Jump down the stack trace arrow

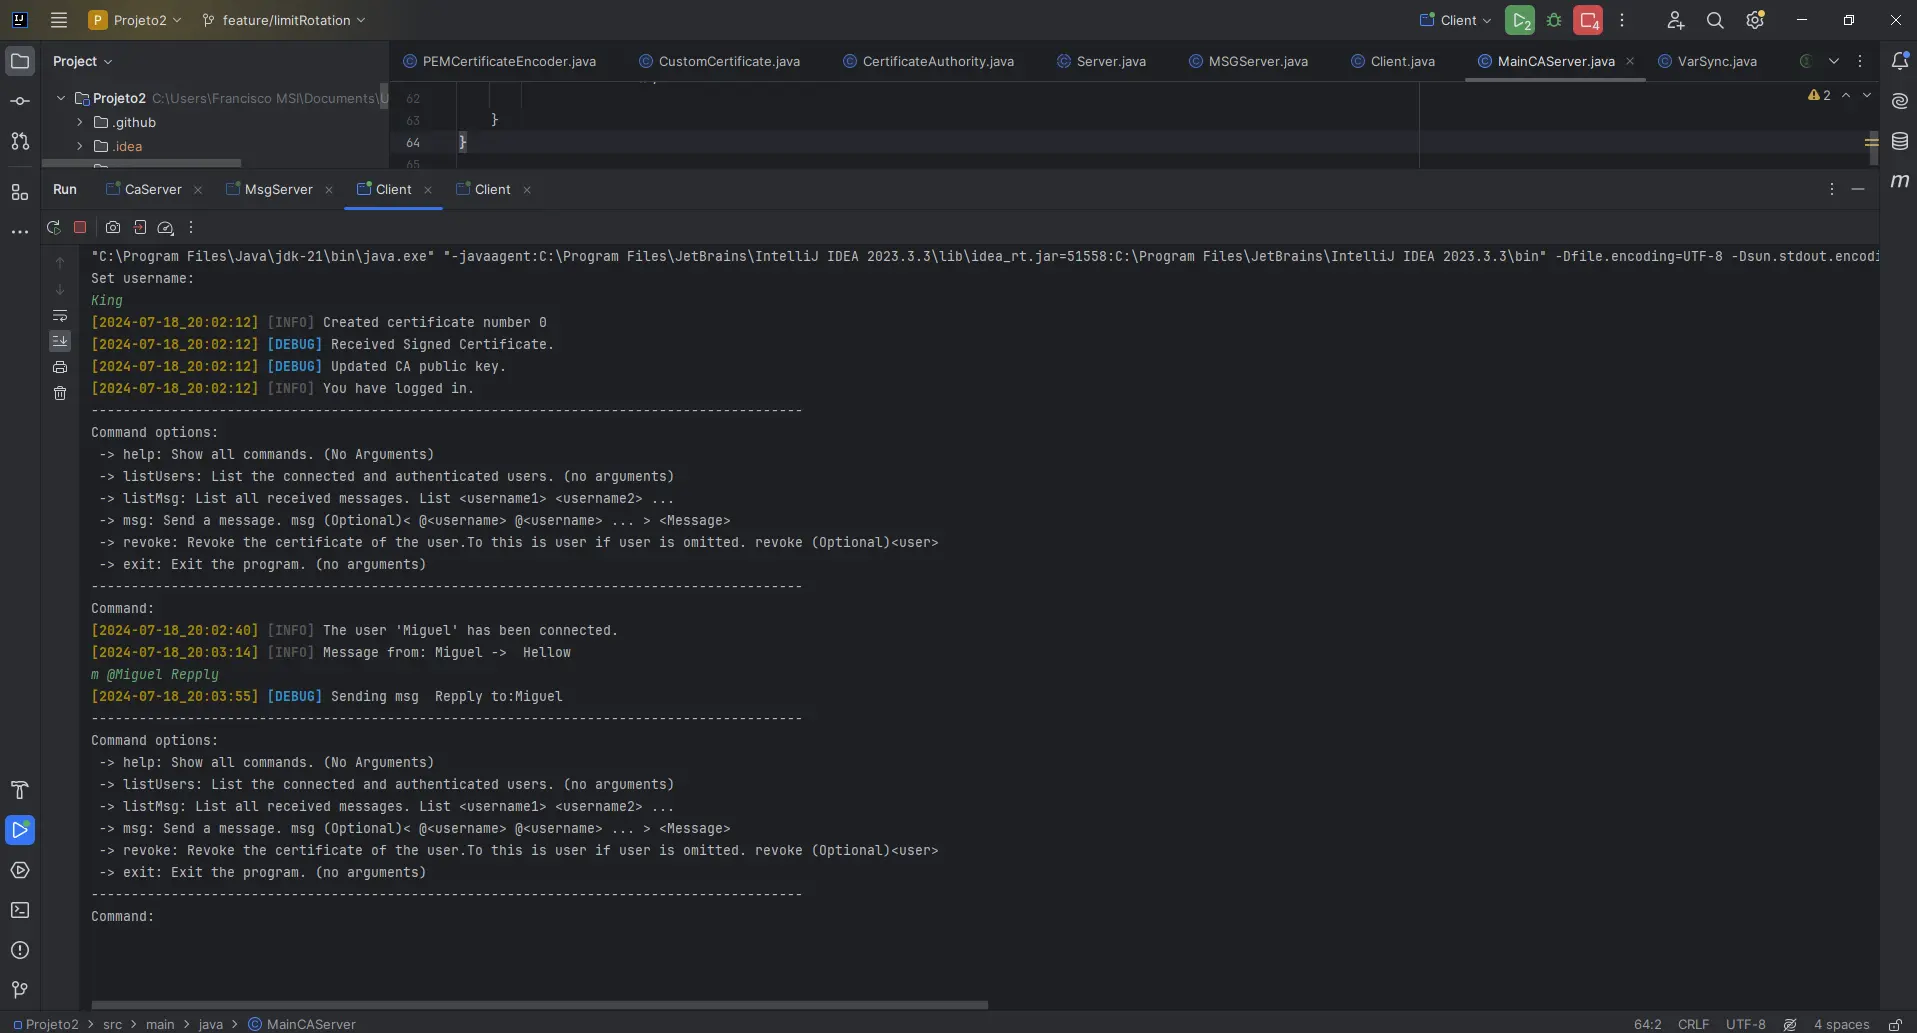60,289
